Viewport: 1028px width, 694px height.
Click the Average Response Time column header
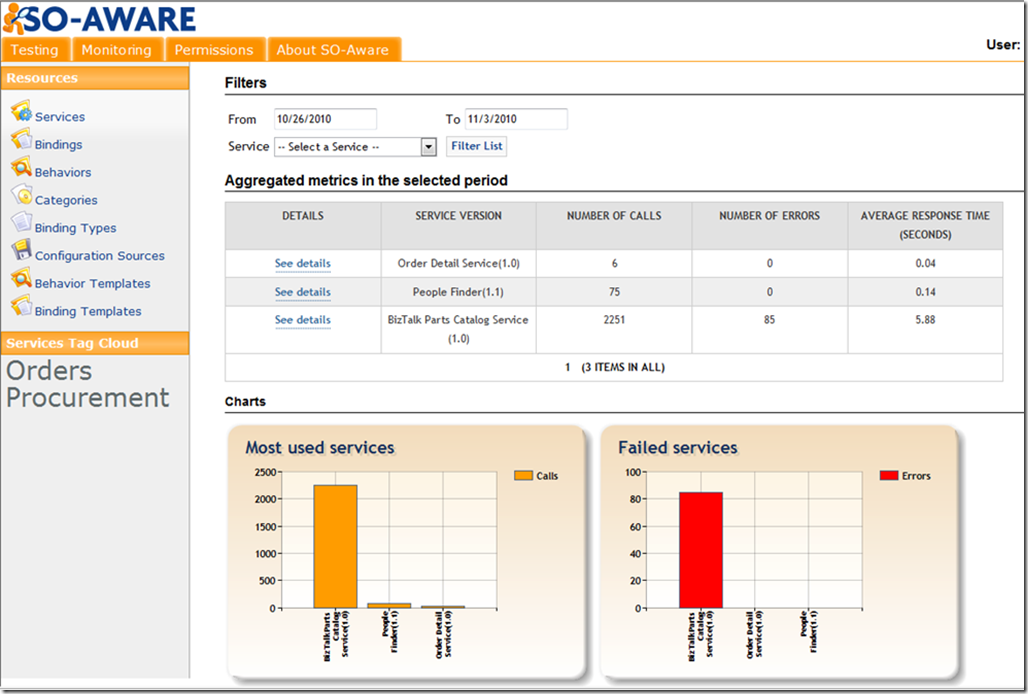[x=925, y=225]
